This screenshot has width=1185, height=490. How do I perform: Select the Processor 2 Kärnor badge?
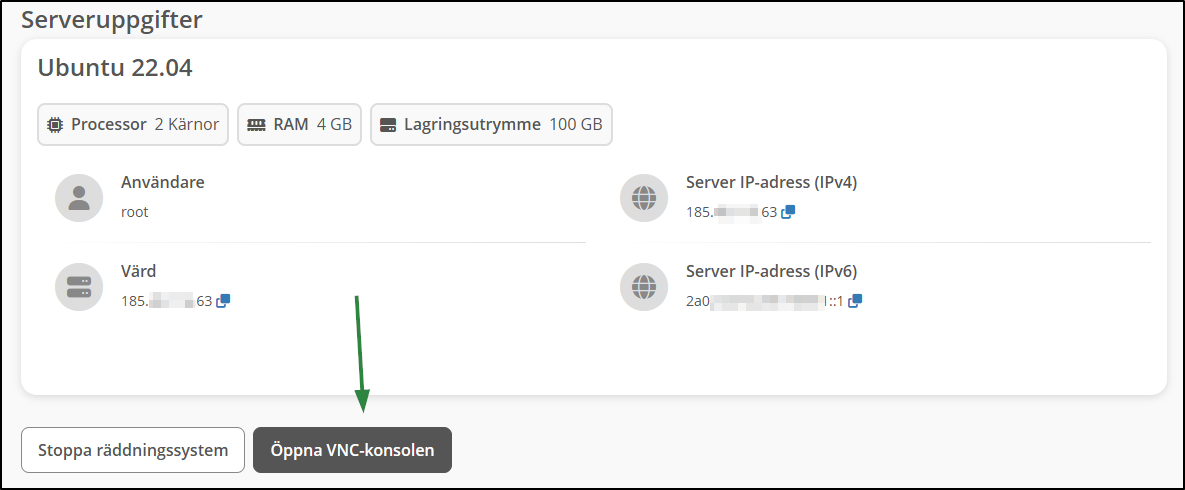click(x=134, y=125)
